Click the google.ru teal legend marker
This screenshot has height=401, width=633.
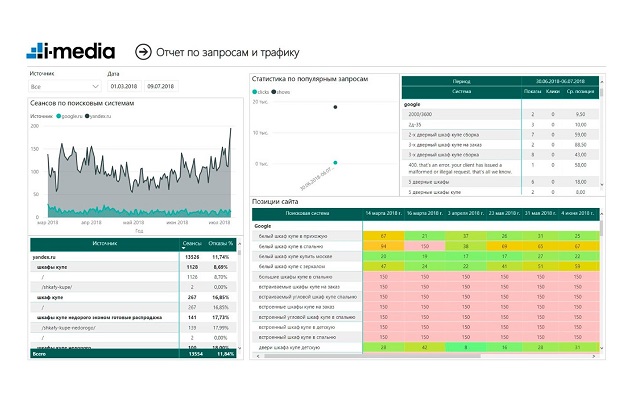[x=59, y=116]
